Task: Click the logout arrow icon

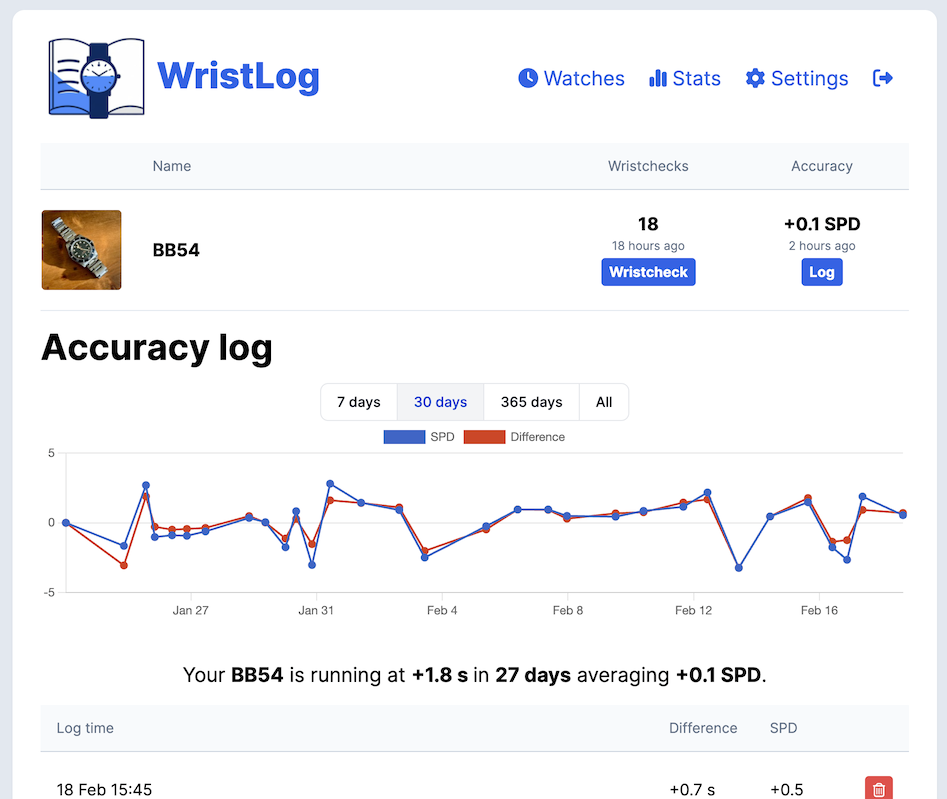Action: click(x=882, y=78)
